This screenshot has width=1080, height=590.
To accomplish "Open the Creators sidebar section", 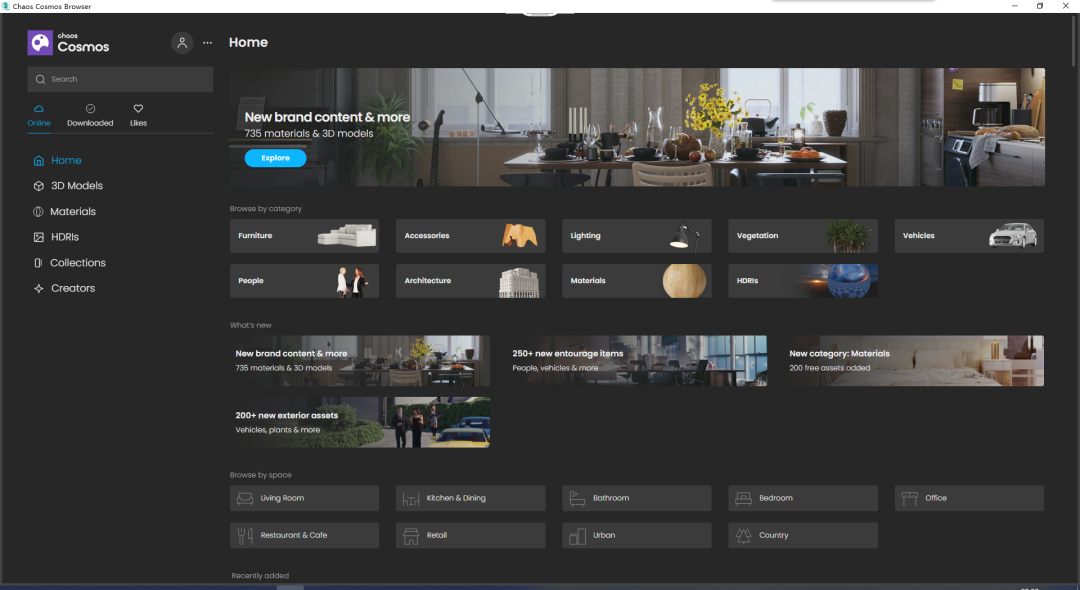I will click(x=72, y=288).
